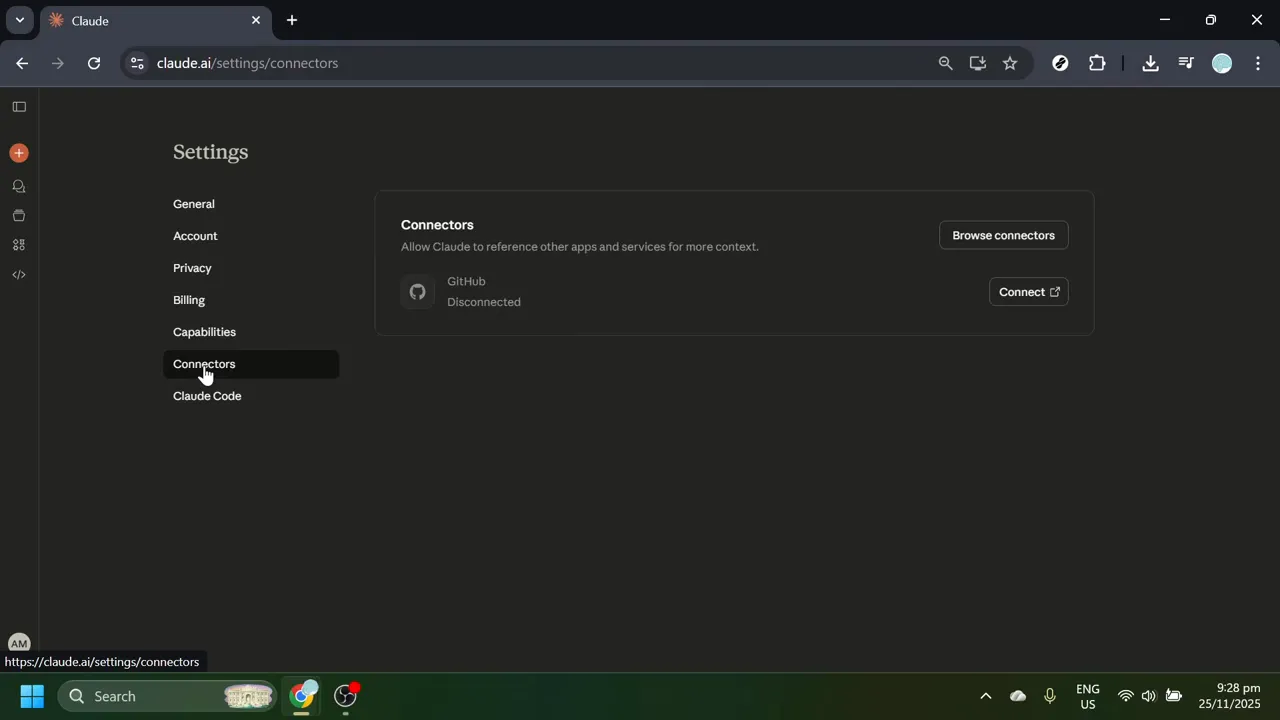The width and height of the screenshot is (1280, 720).
Task: Open the Chrome profile avatar
Action: (1222, 63)
